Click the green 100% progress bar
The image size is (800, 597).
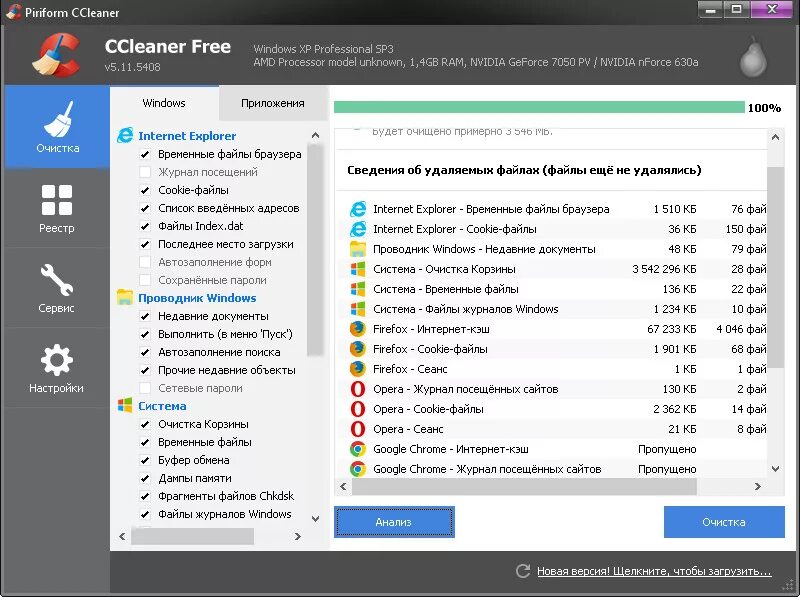(x=539, y=107)
